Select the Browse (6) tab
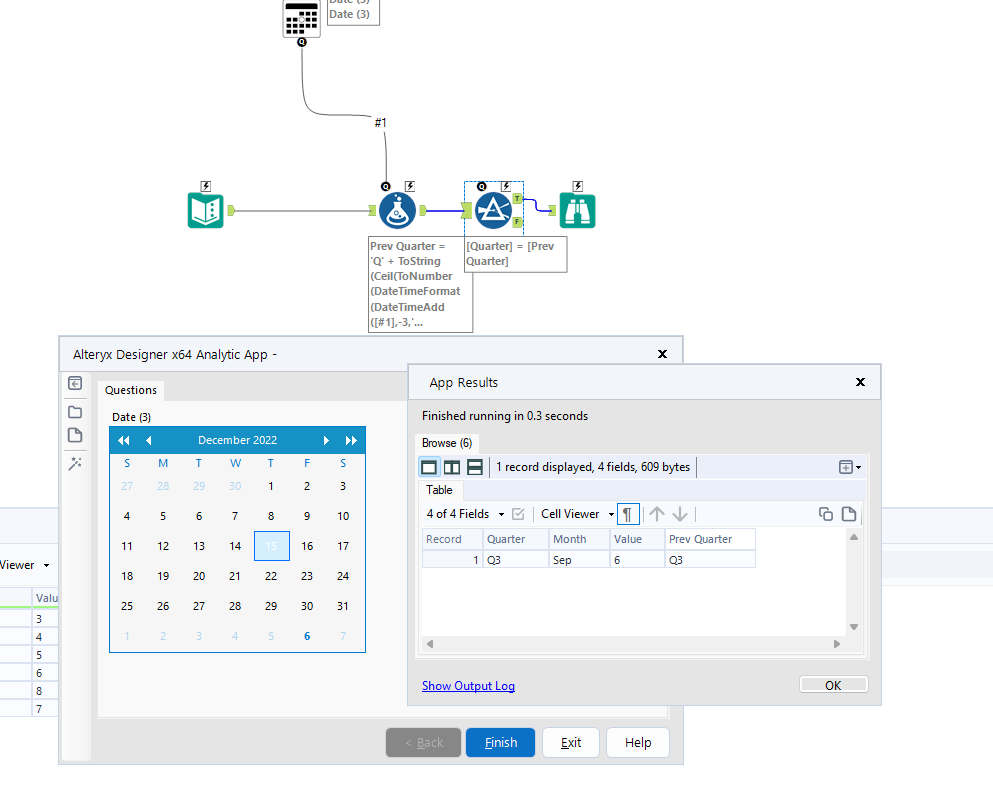 [x=447, y=443]
